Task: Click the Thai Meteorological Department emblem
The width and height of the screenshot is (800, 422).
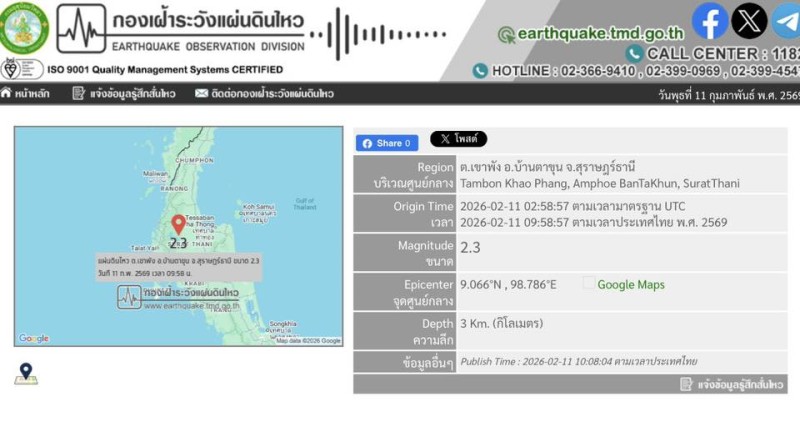Action: coord(22,28)
